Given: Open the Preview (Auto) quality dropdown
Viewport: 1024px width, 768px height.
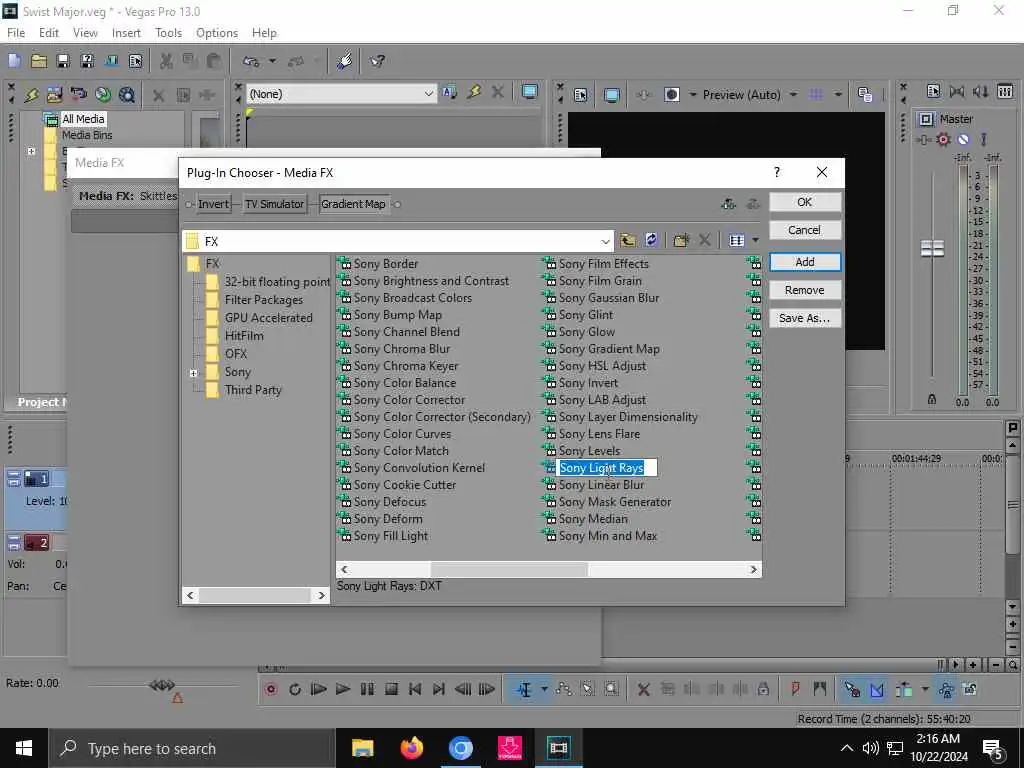Looking at the screenshot, I should (x=793, y=95).
